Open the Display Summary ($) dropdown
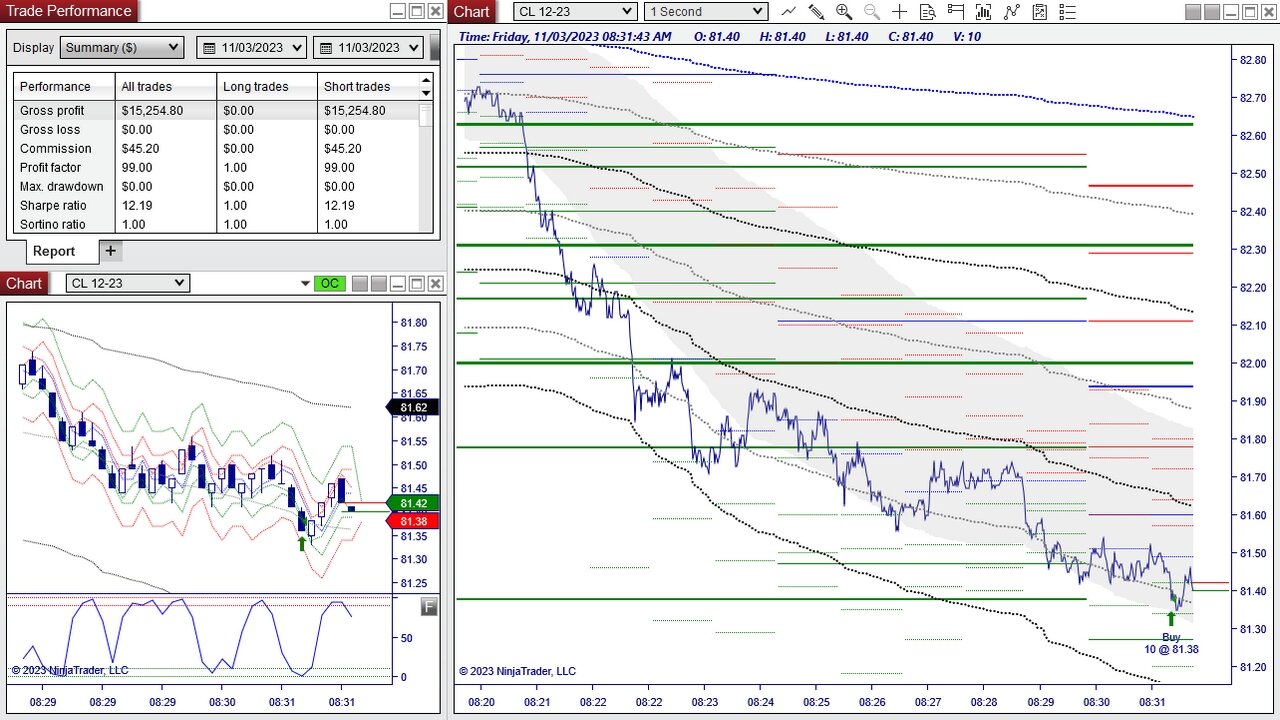Viewport: 1280px width, 720px height. (122, 47)
